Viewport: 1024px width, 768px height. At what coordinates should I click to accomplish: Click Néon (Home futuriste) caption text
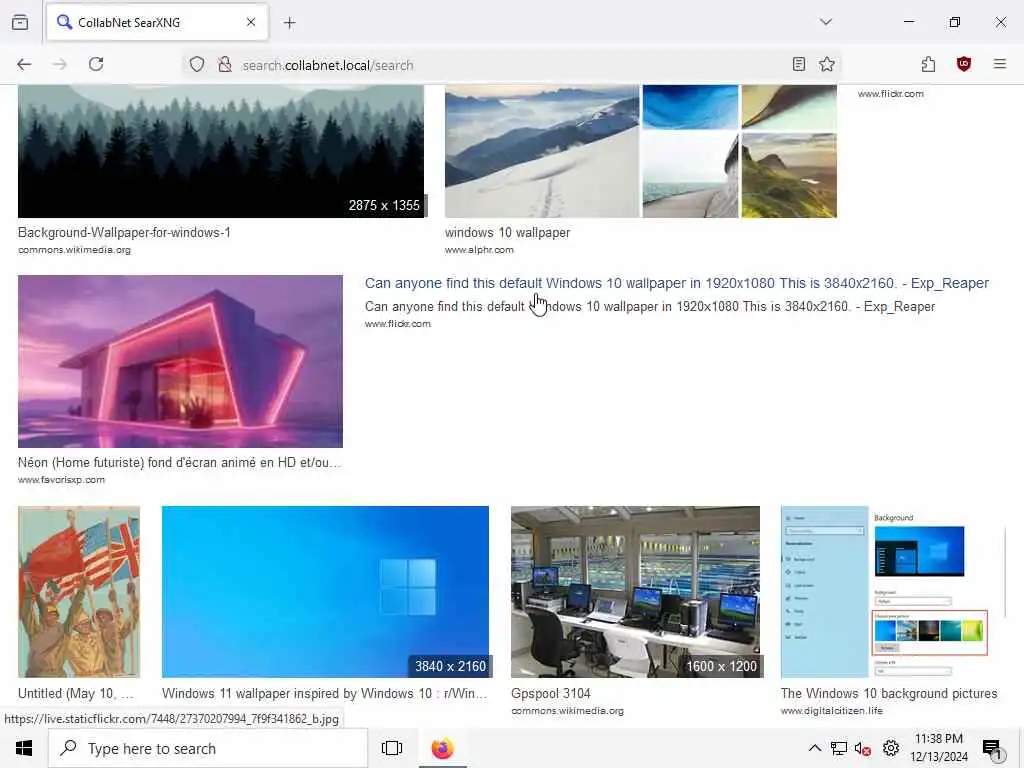(180, 462)
